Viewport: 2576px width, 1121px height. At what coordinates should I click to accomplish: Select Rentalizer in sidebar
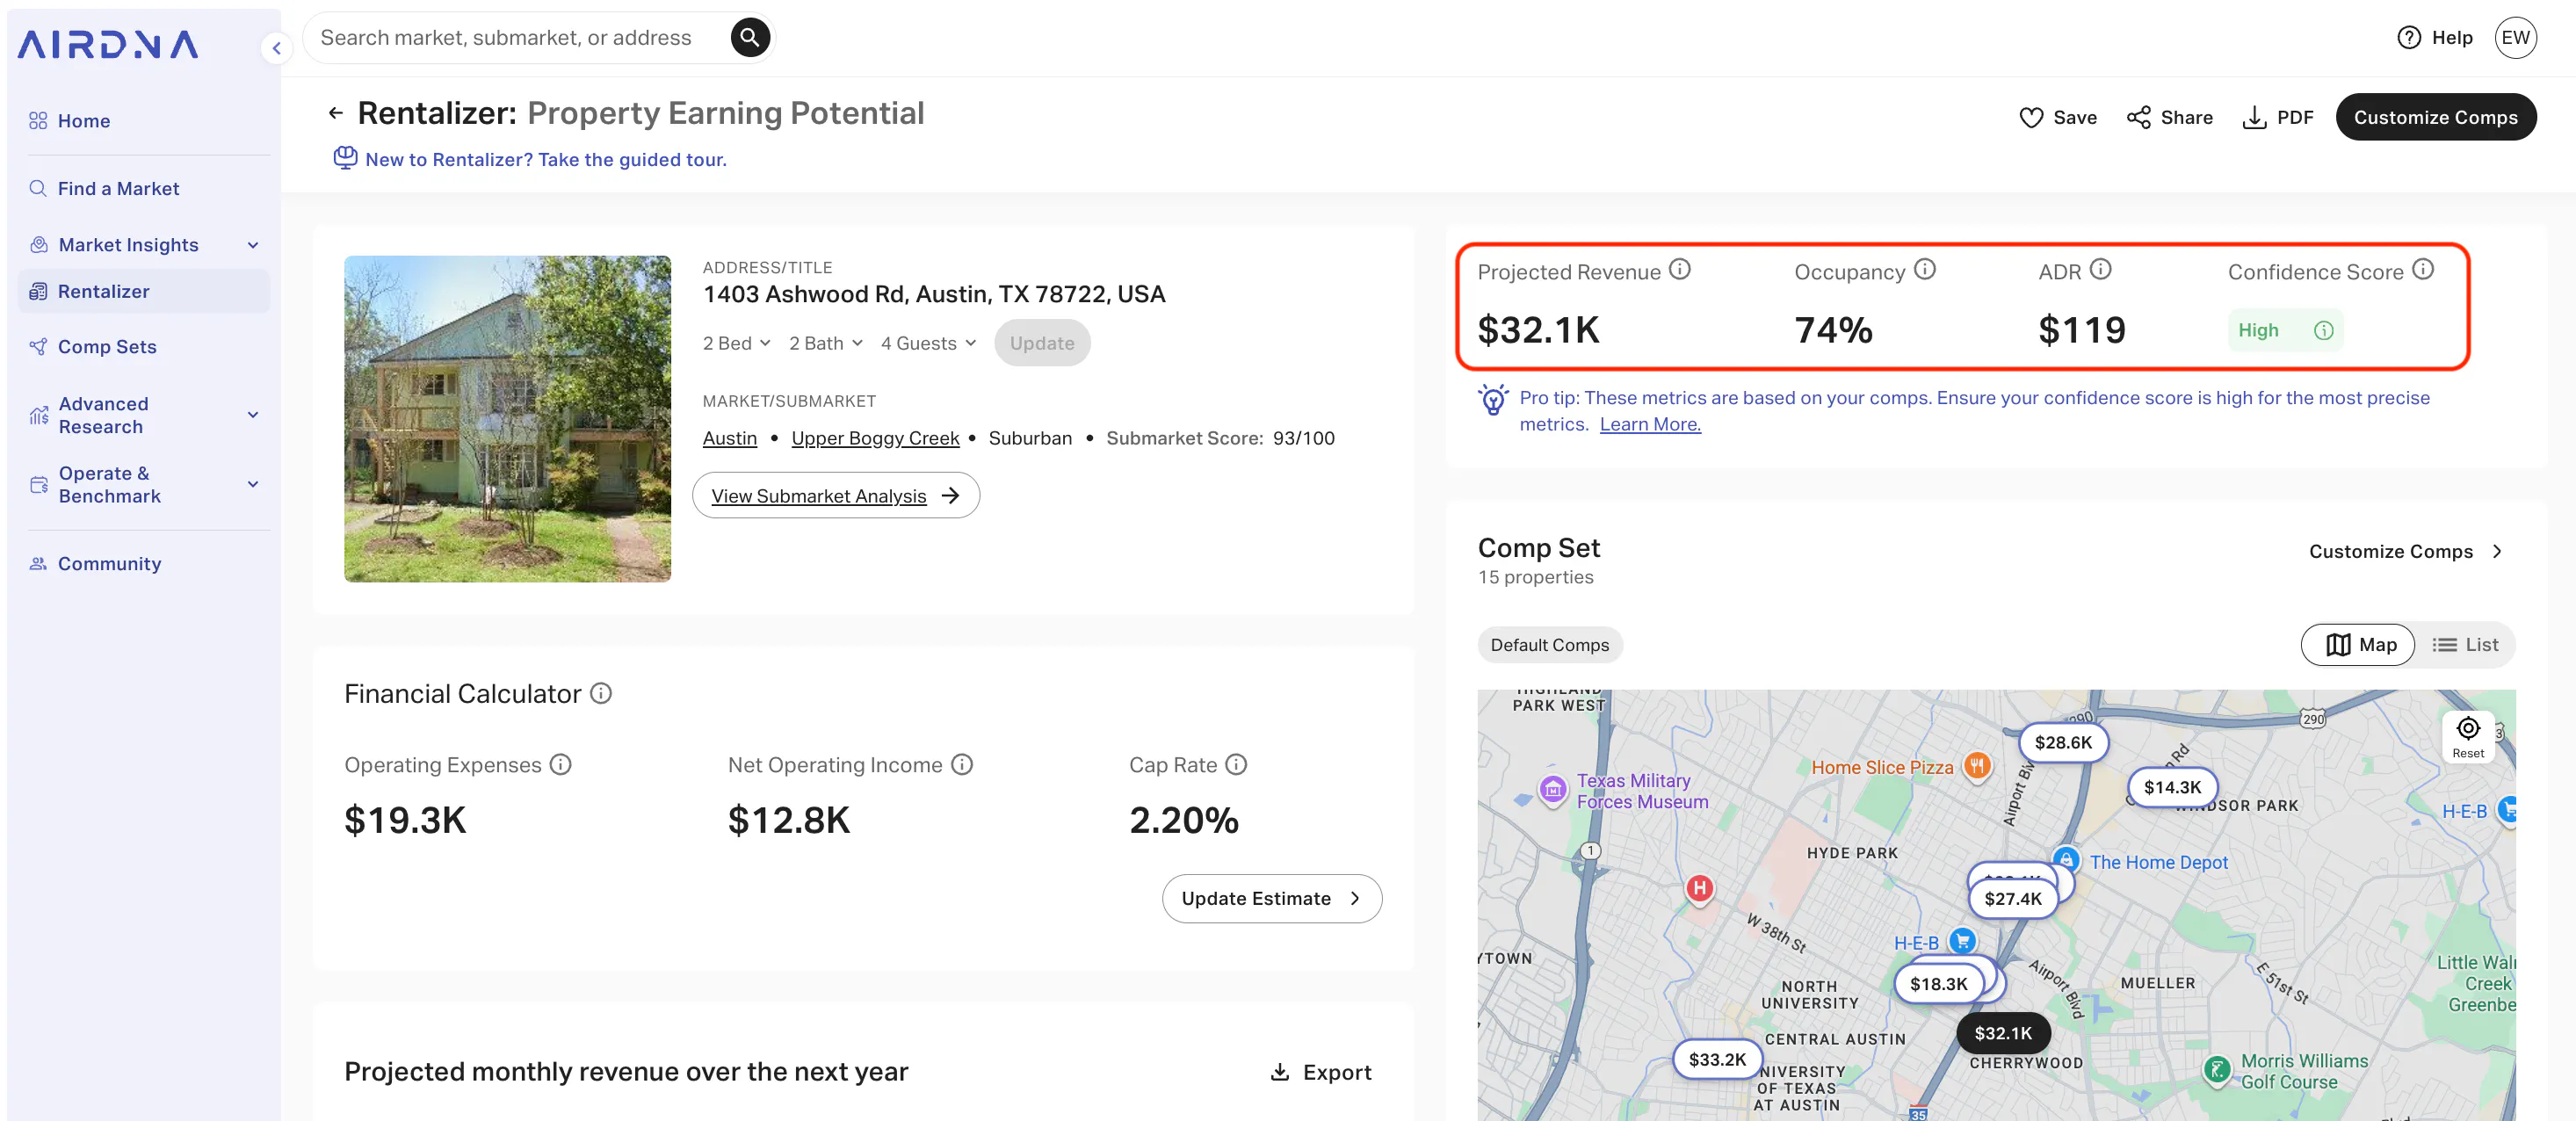point(144,292)
